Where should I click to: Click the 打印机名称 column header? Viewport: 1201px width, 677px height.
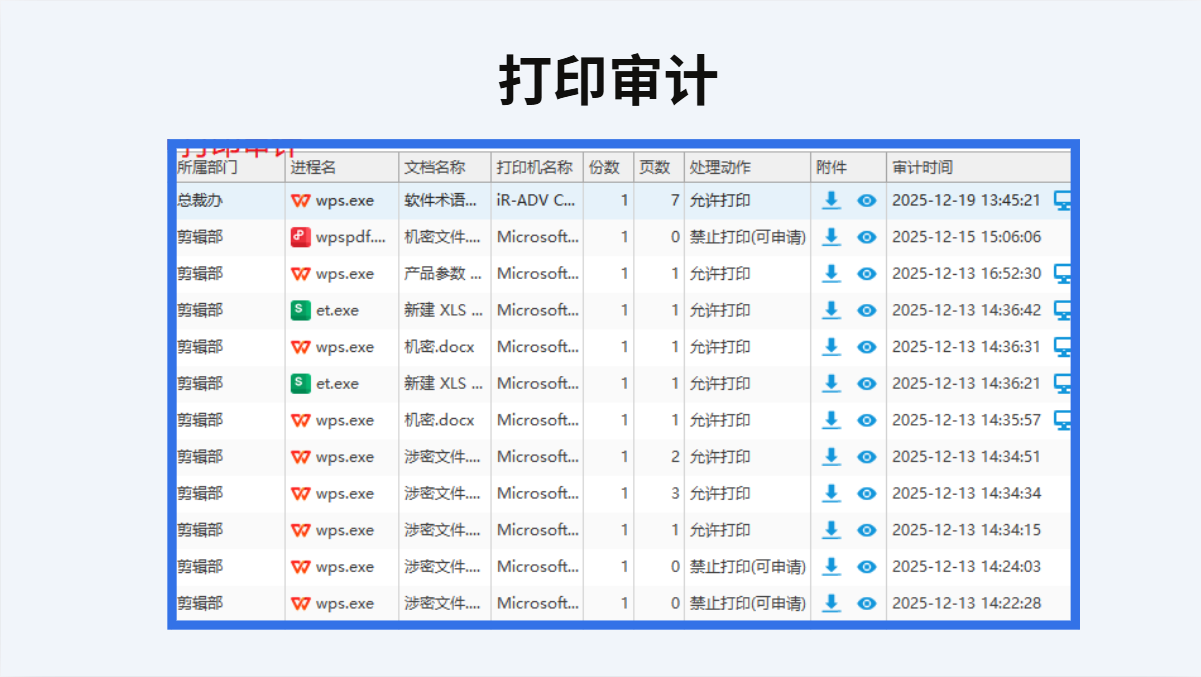coord(535,167)
